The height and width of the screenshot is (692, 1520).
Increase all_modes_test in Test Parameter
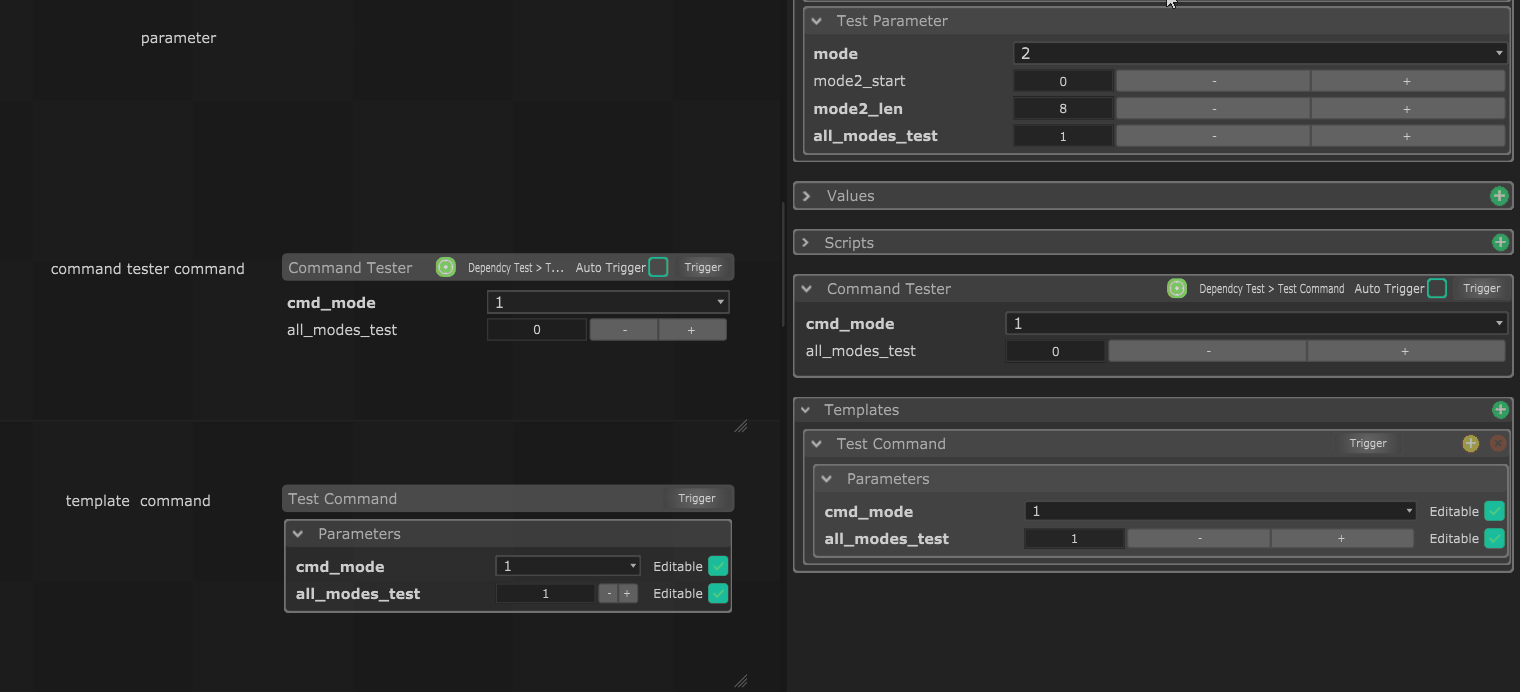(x=1408, y=135)
